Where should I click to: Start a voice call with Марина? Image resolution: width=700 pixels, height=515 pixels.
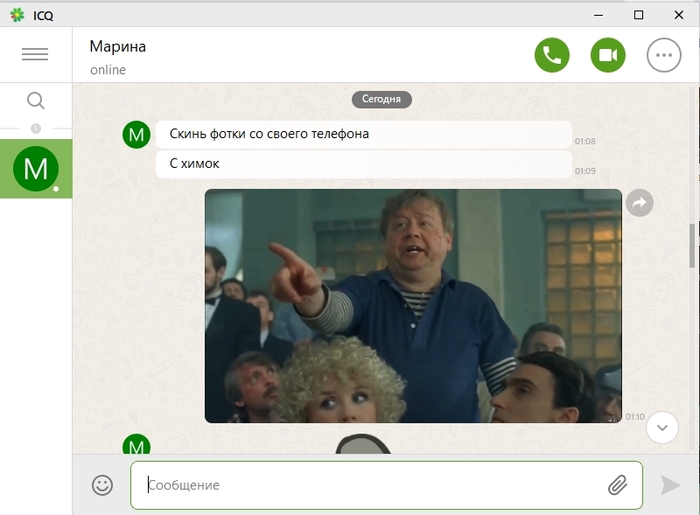(x=551, y=56)
